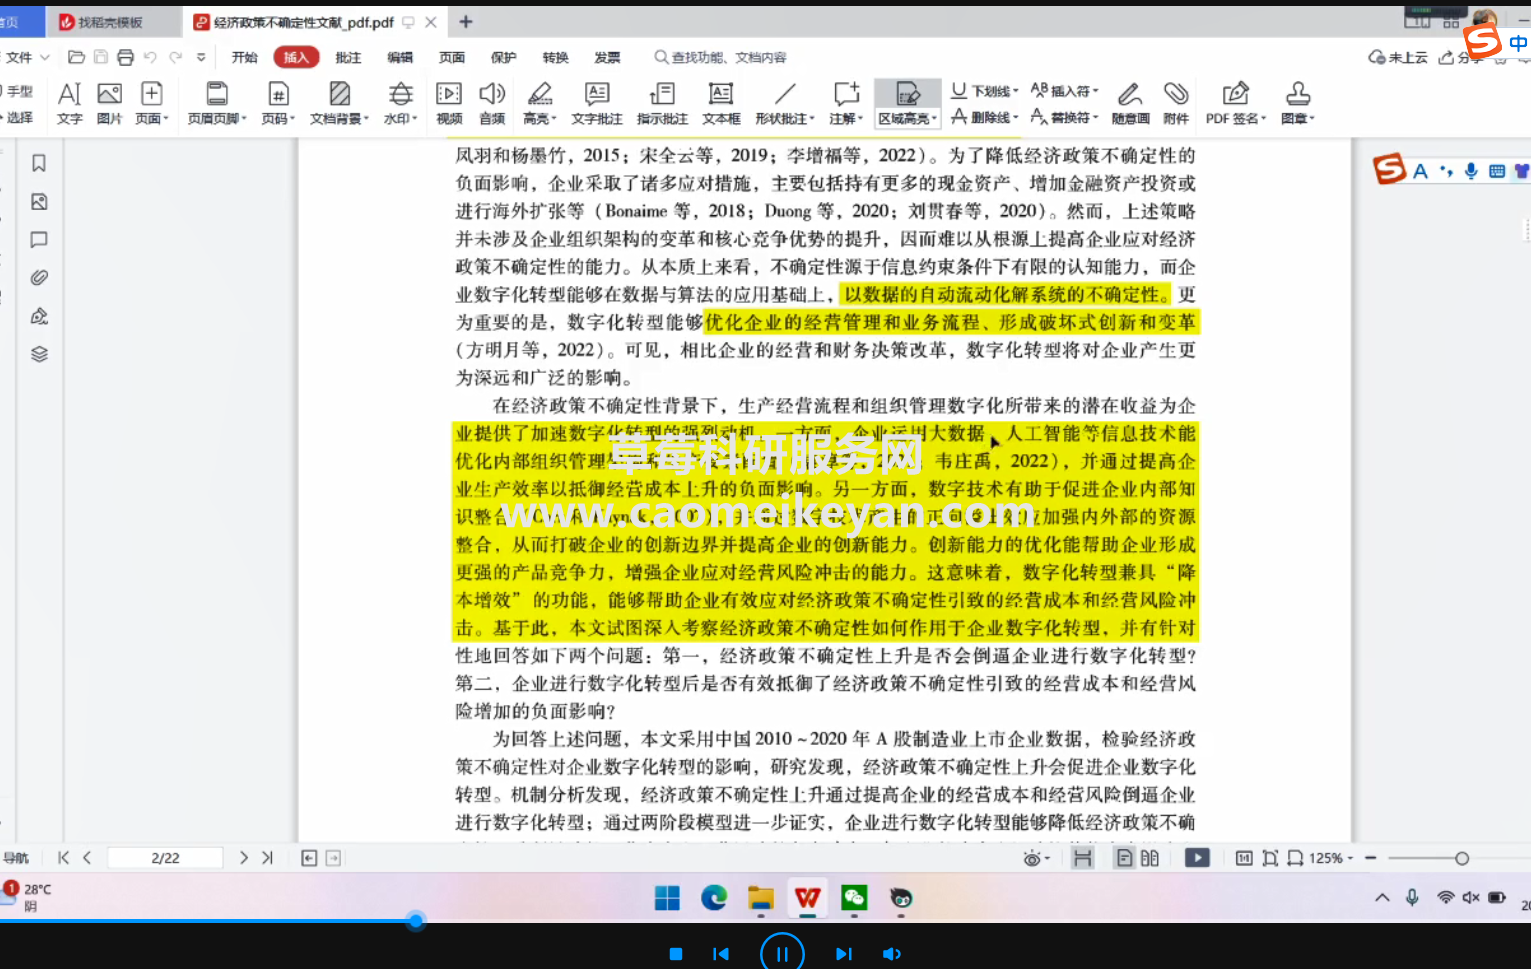Click the 查找功能 search box
This screenshot has width=1531, height=969.
[721, 57]
